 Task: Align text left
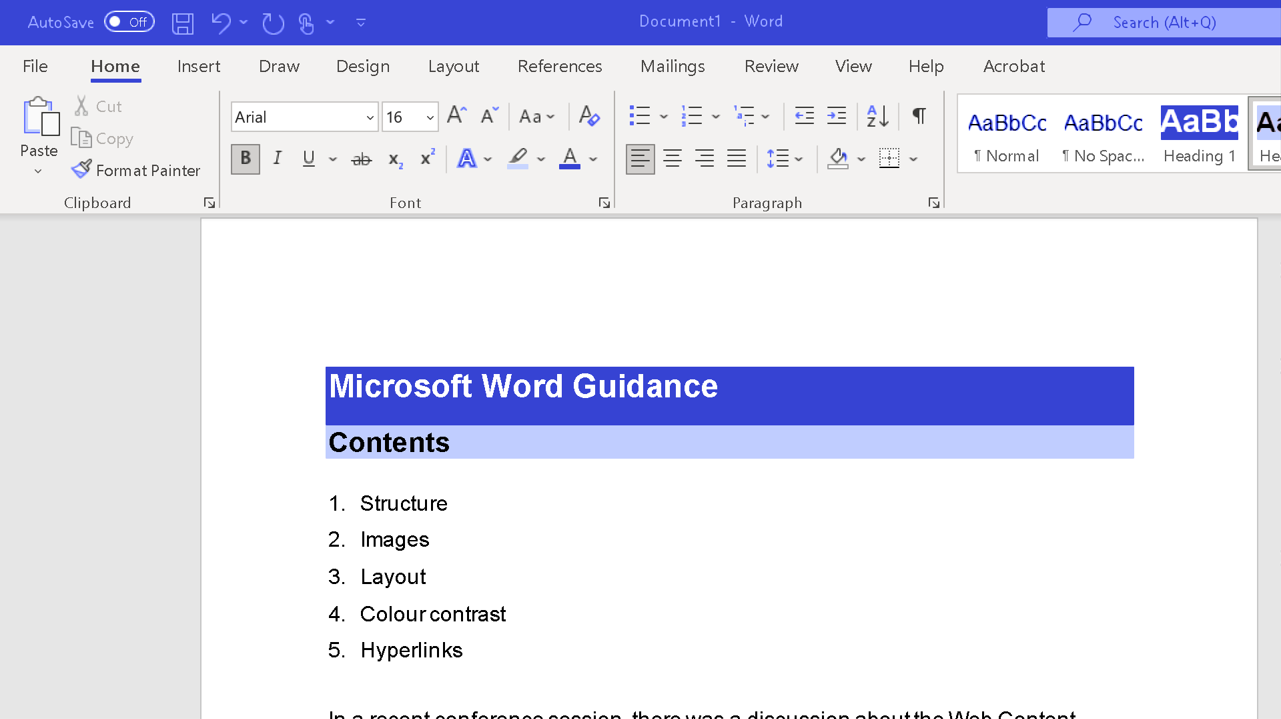[640, 159]
